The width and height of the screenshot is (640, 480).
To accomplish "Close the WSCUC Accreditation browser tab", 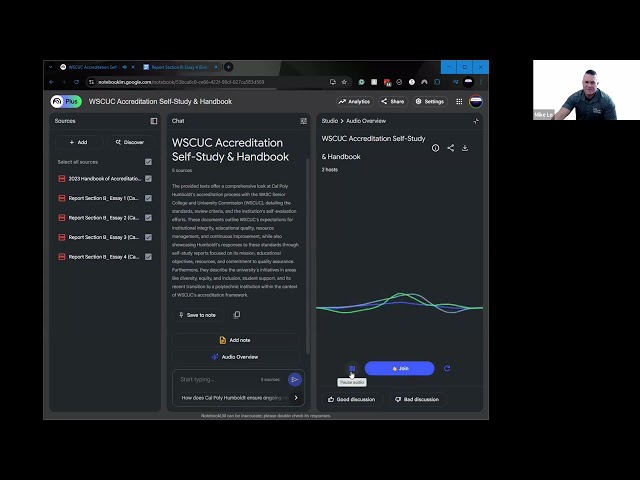I will coord(133,67).
